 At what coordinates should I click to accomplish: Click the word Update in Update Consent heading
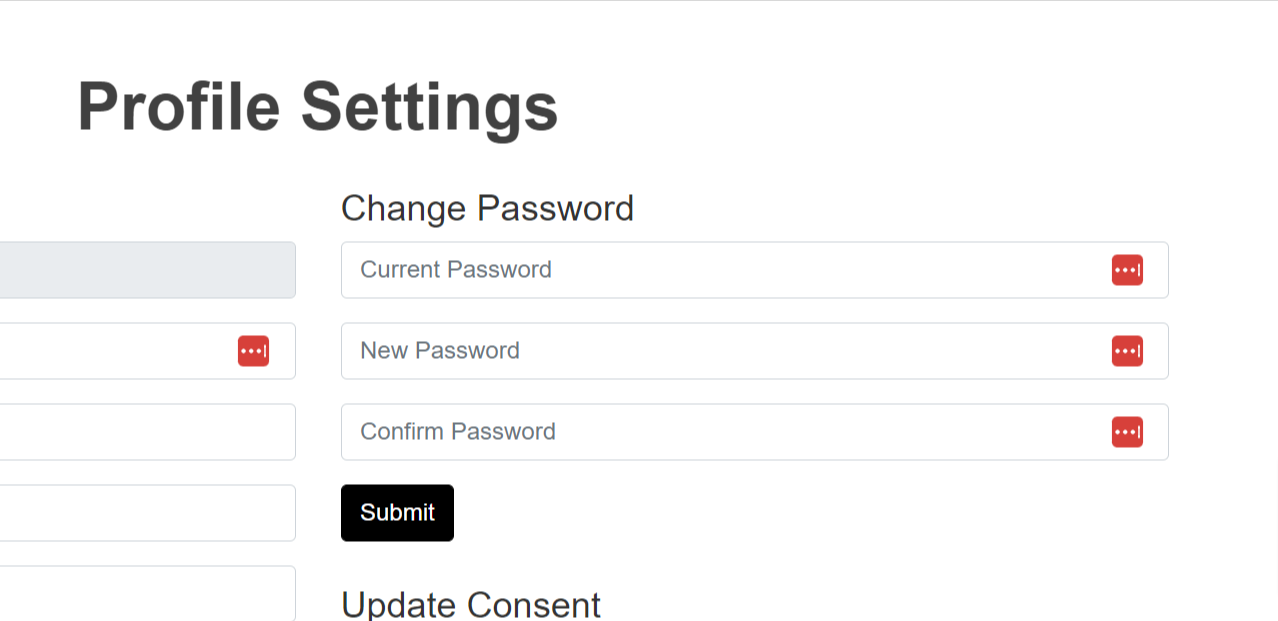click(x=399, y=606)
